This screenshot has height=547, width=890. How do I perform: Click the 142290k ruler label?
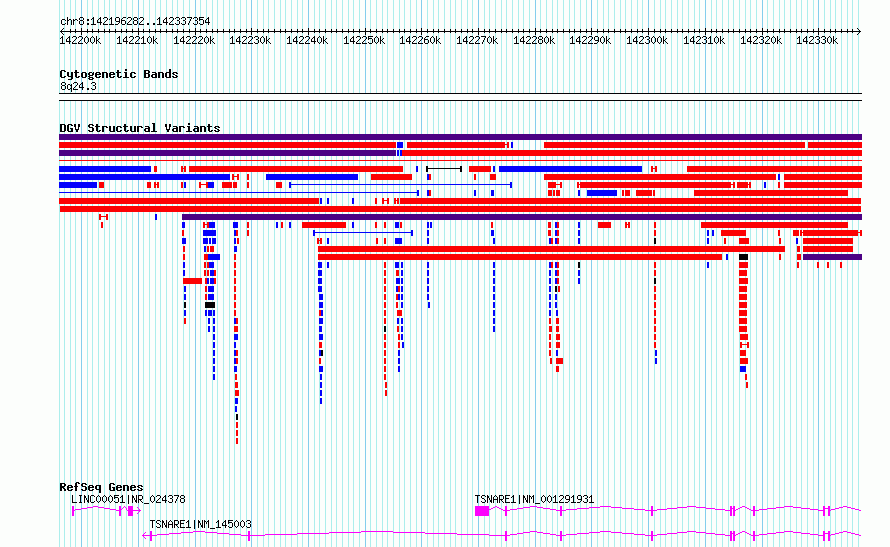point(590,41)
